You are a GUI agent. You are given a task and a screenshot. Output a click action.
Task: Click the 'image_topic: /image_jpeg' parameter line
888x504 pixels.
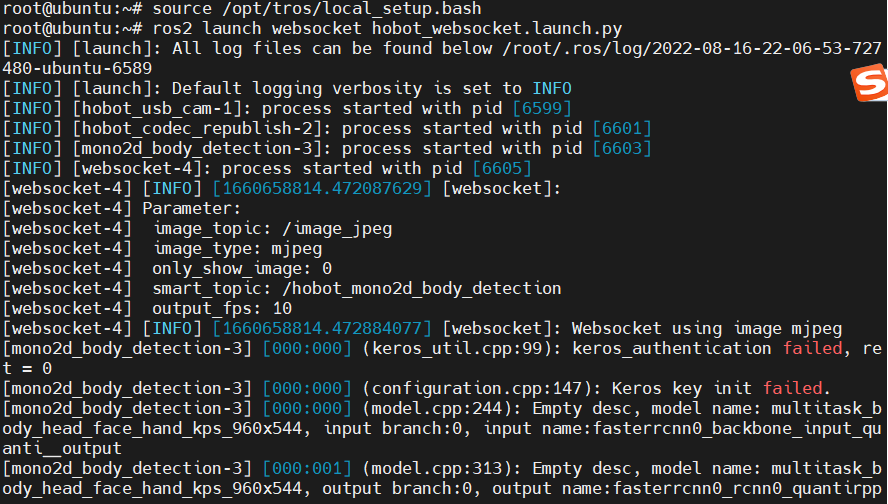click(x=272, y=229)
